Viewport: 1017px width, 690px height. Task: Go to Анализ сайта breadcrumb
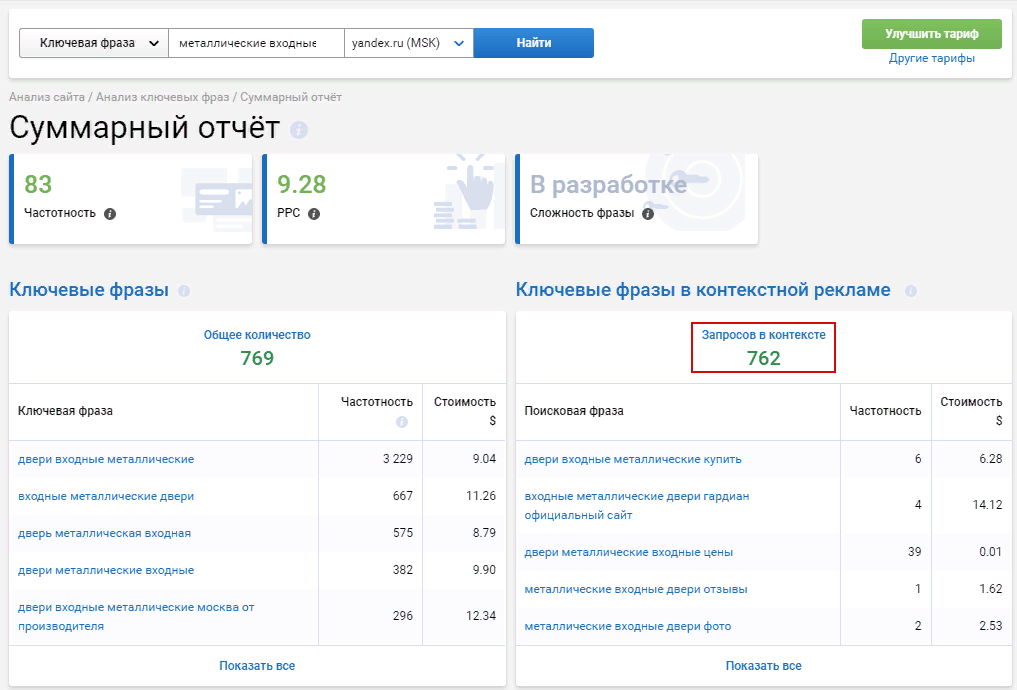pos(47,97)
